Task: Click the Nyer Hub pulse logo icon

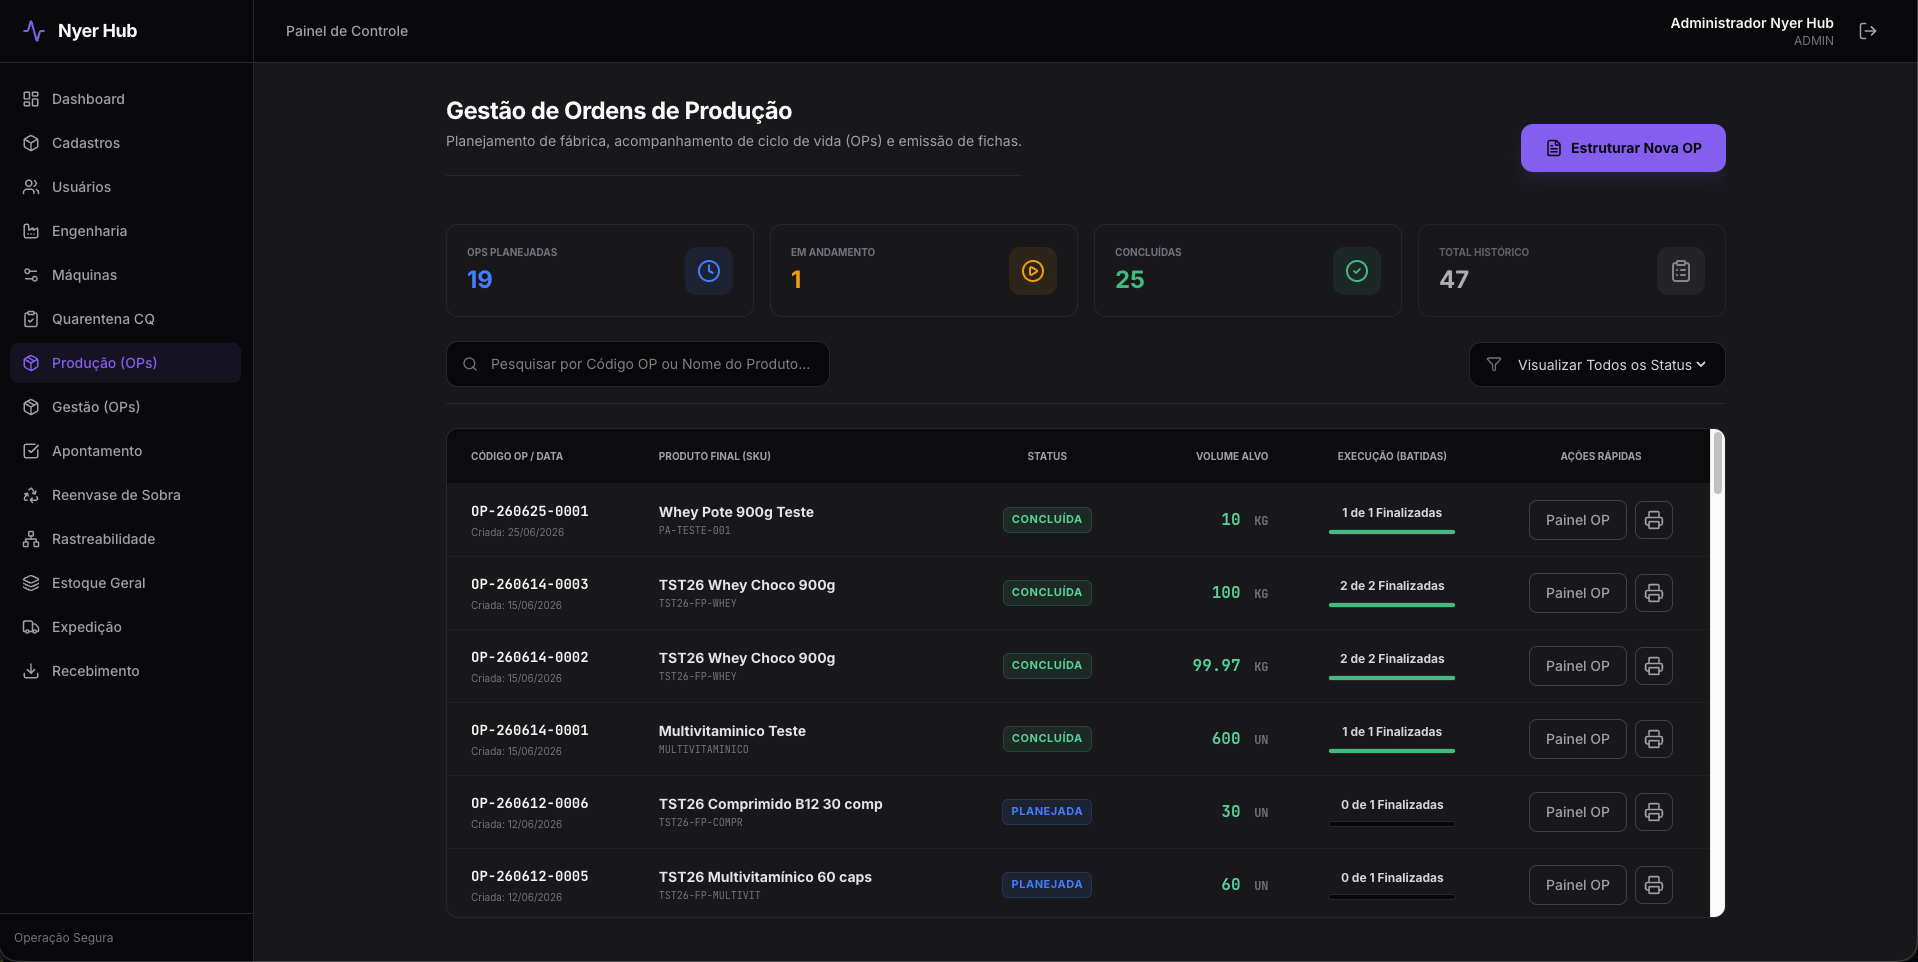Action: pyautogui.click(x=34, y=31)
